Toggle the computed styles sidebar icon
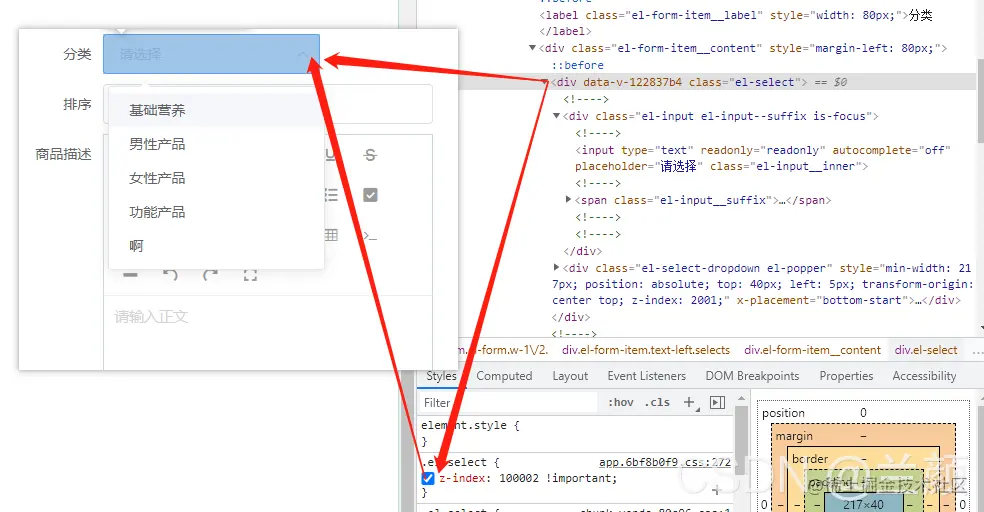The width and height of the screenshot is (984, 512). 717,402
